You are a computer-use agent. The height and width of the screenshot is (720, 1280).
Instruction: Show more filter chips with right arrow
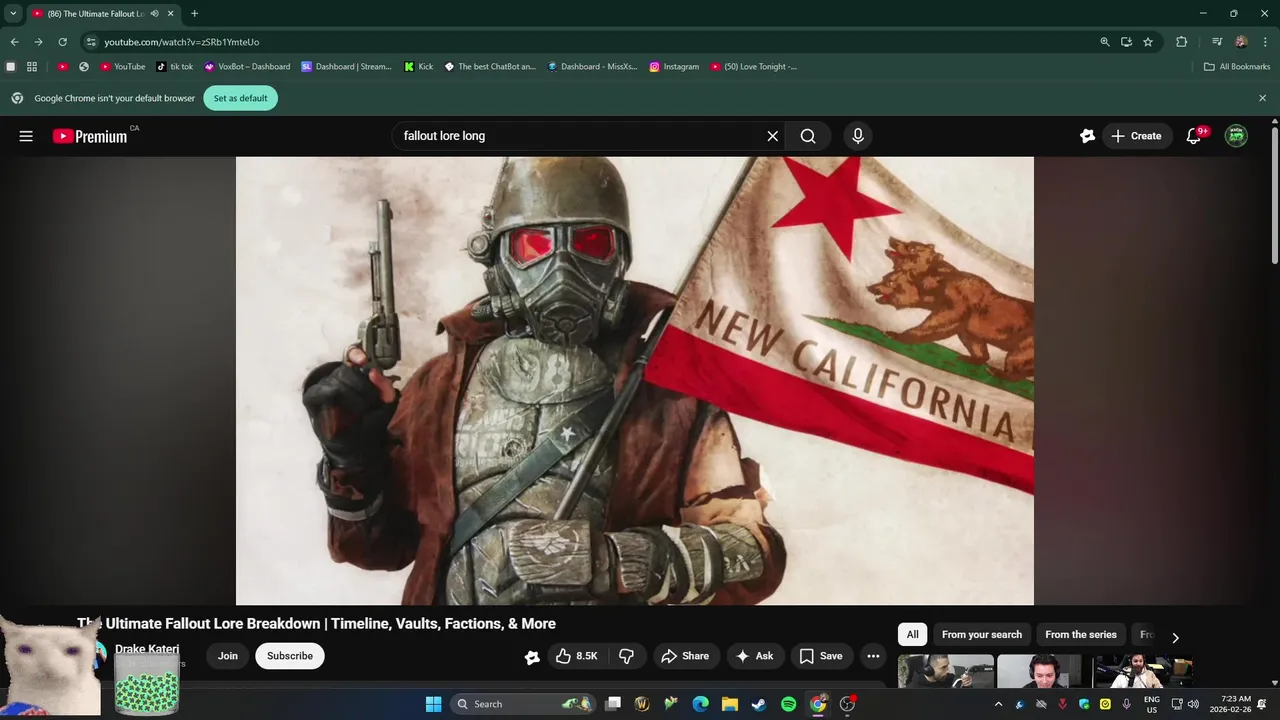[x=1175, y=637]
